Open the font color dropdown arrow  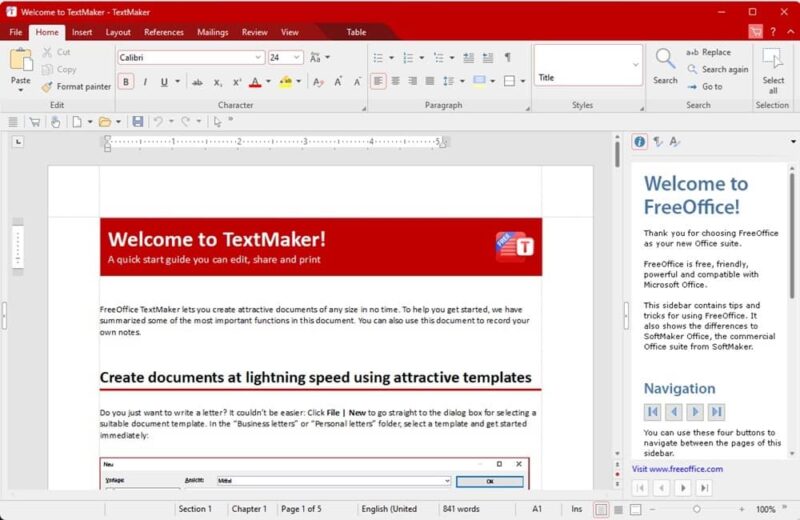coord(268,82)
